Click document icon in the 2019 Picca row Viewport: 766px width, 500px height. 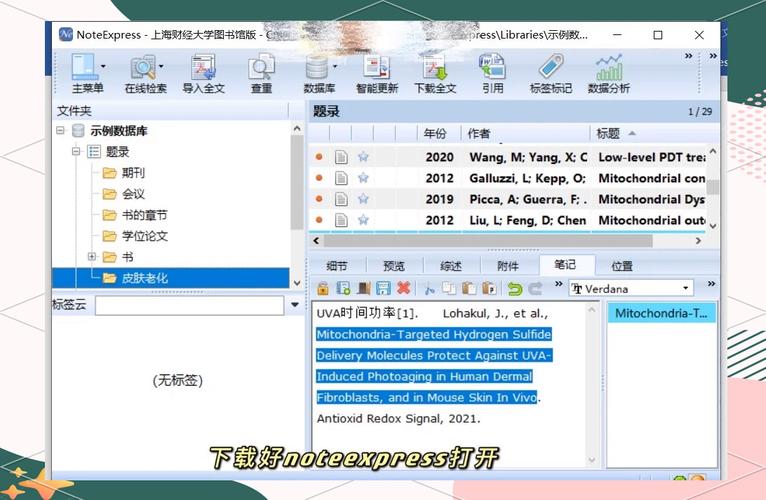click(x=341, y=199)
